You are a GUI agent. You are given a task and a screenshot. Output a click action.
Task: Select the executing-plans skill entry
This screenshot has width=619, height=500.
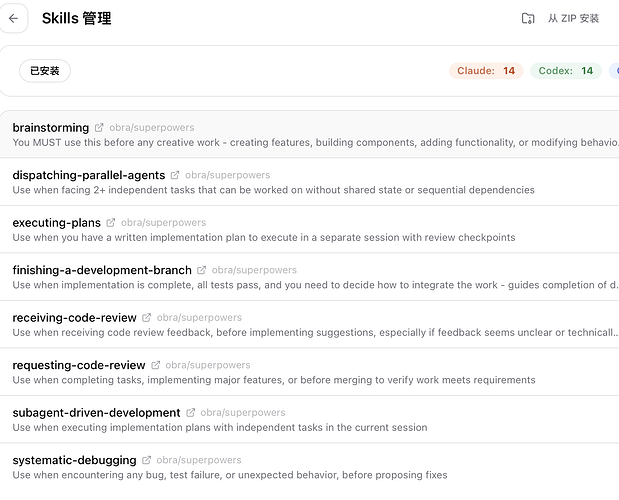[310, 229]
